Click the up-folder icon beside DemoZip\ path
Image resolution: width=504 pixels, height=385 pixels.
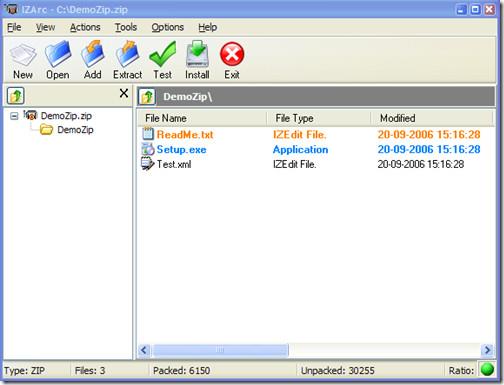tap(147, 97)
